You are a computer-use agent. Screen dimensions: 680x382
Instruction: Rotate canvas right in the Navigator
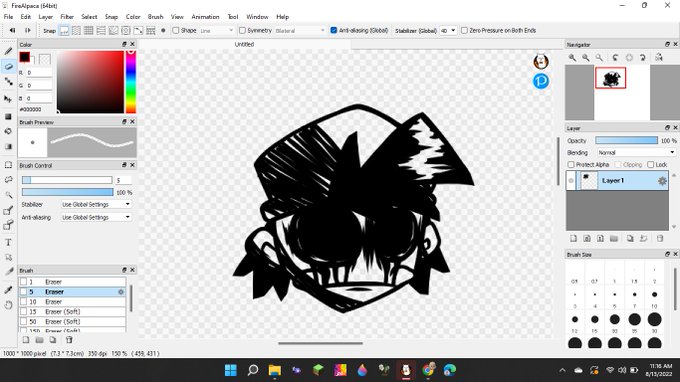coord(643,57)
